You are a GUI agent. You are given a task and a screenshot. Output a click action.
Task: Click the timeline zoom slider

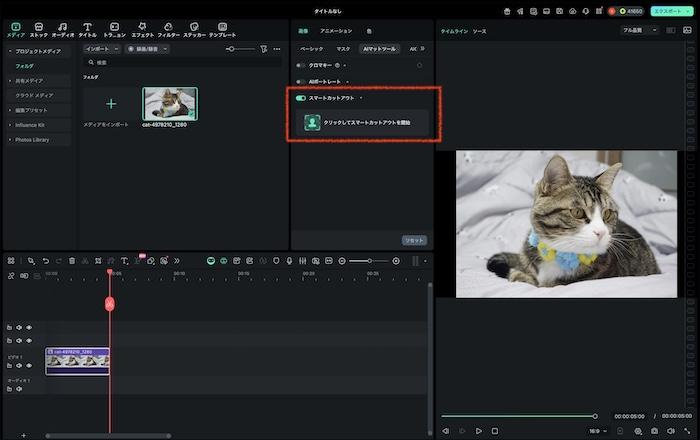(x=370, y=261)
